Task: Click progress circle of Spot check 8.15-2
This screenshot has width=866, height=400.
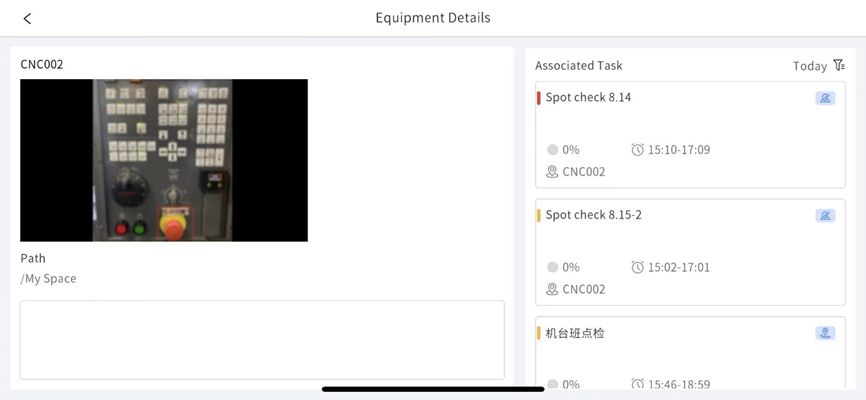Action: tap(552, 267)
